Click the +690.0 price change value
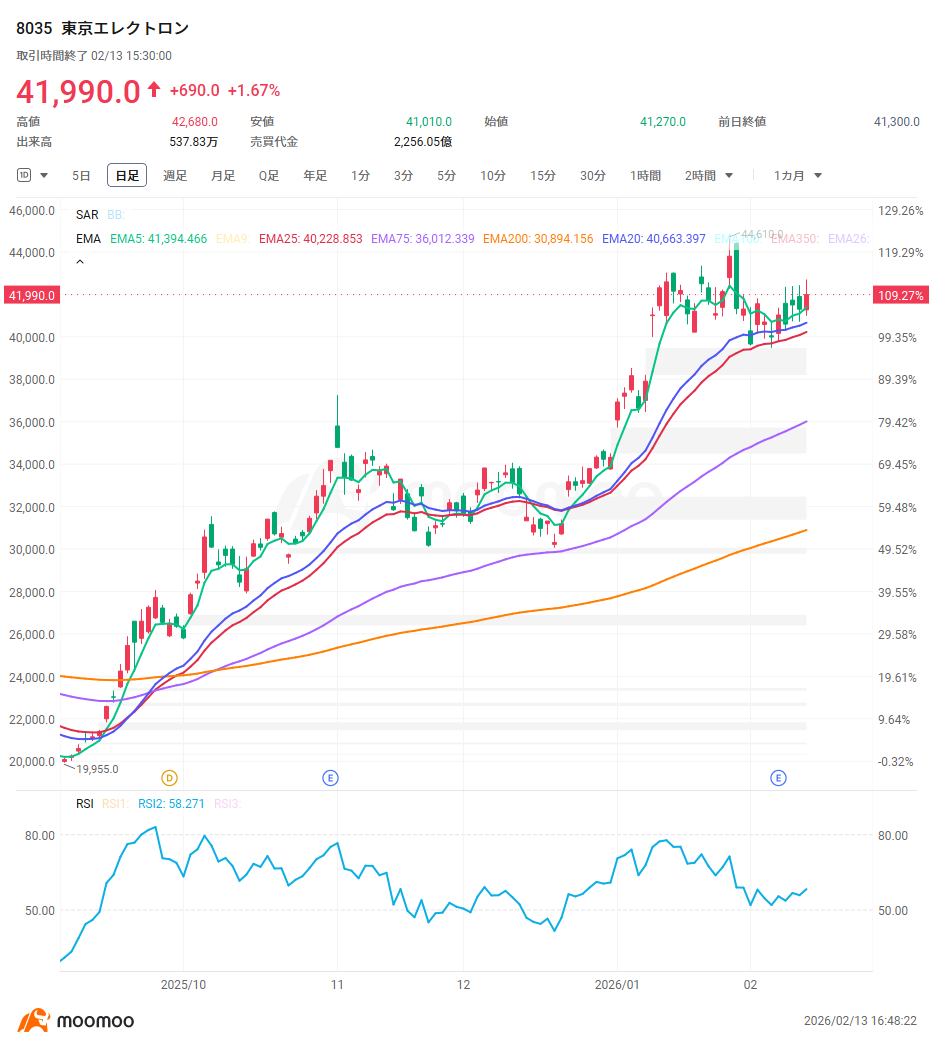Screen dimensions: 933x1047 (x=194, y=90)
